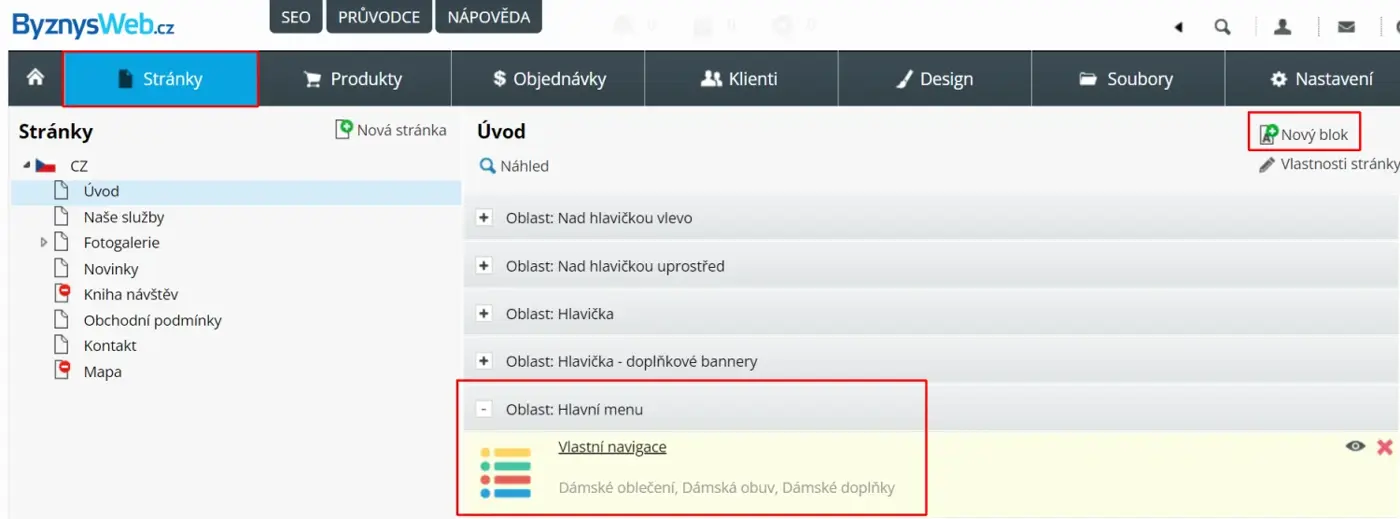1400x519 pixels.
Task: Click the left arrow icon in header
Action: coord(1179,27)
